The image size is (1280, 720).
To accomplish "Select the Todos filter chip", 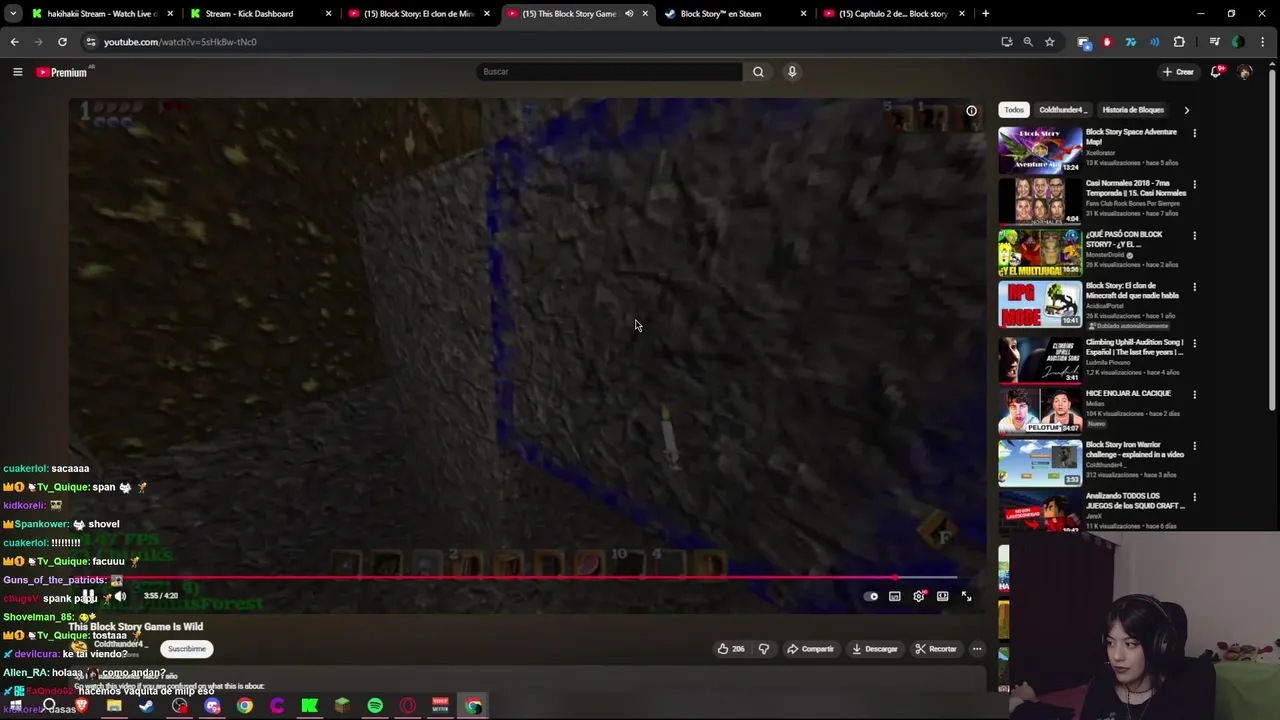I will pos(1014,110).
